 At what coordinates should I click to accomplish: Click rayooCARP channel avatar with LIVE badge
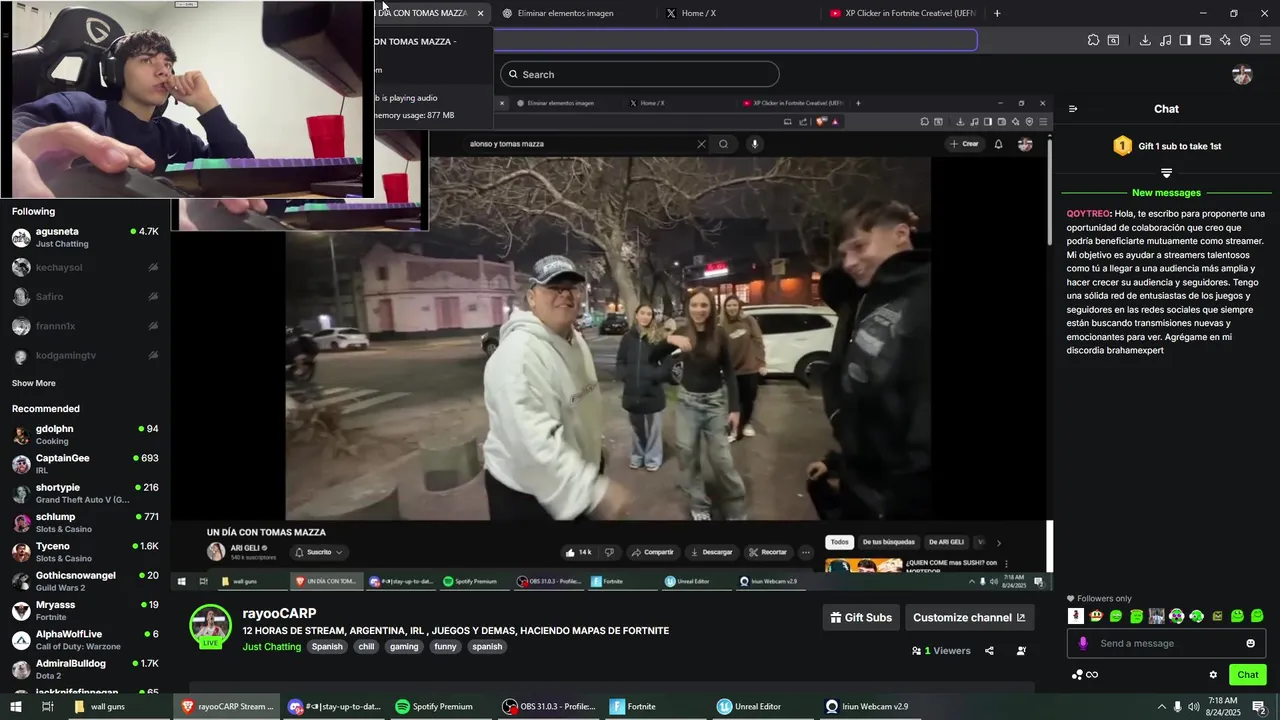(210, 627)
